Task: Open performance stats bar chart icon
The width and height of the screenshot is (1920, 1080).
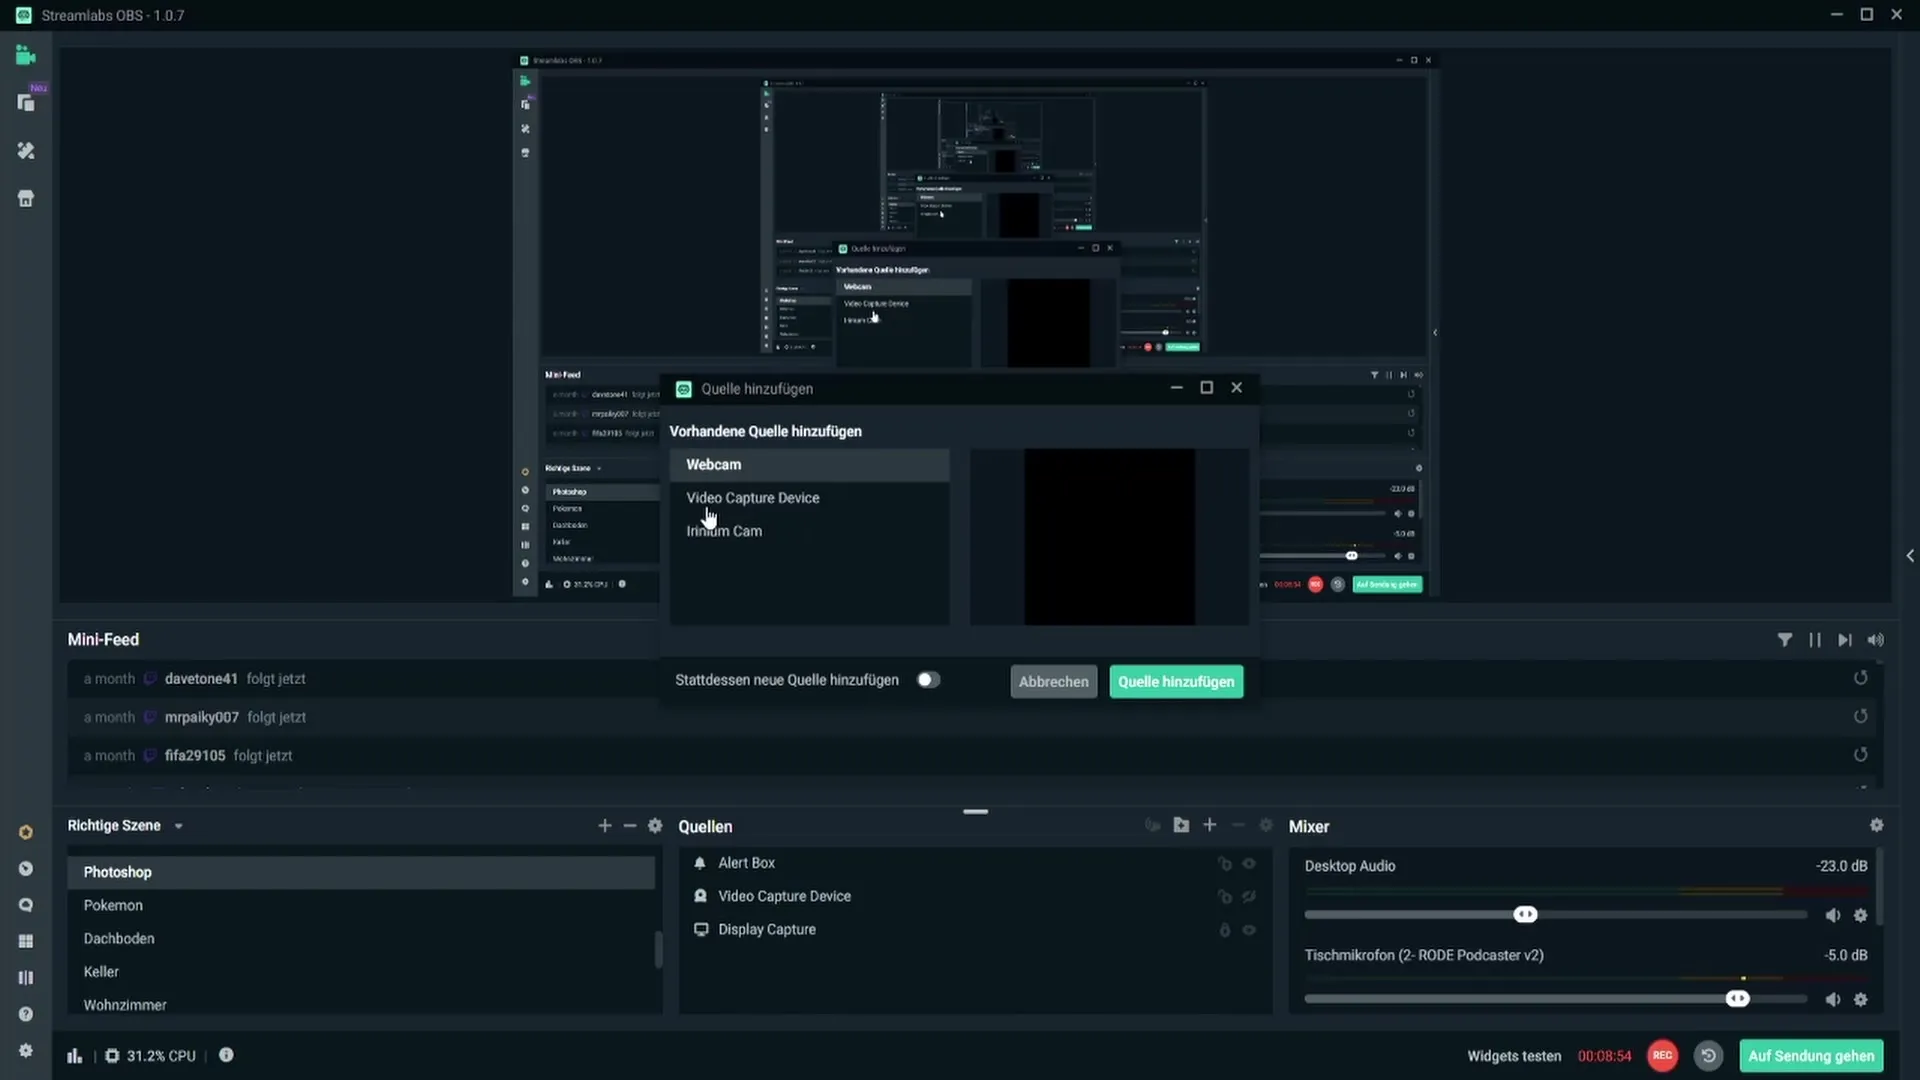Action: 75,1056
